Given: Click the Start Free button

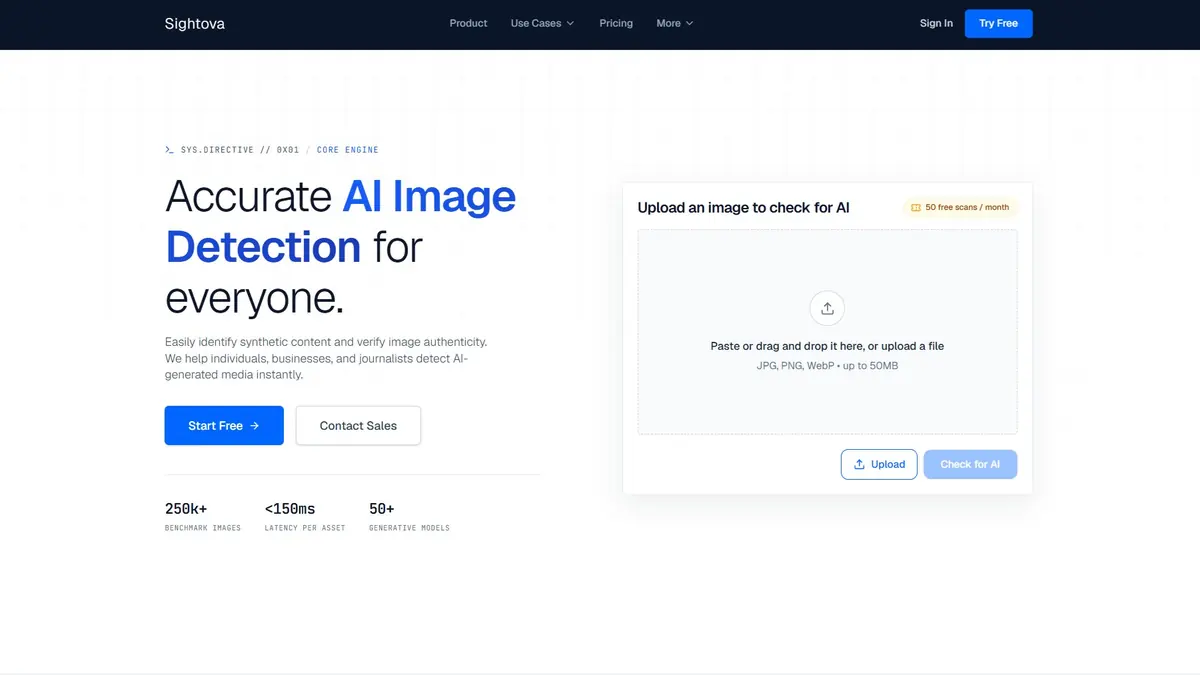Looking at the screenshot, I should point(224,425).
